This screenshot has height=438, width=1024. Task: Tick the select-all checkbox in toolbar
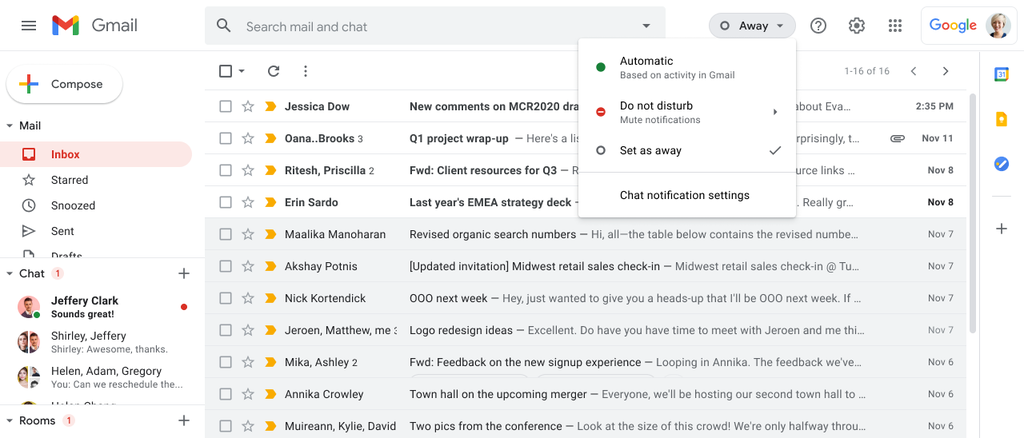click(x=225, y=71)
